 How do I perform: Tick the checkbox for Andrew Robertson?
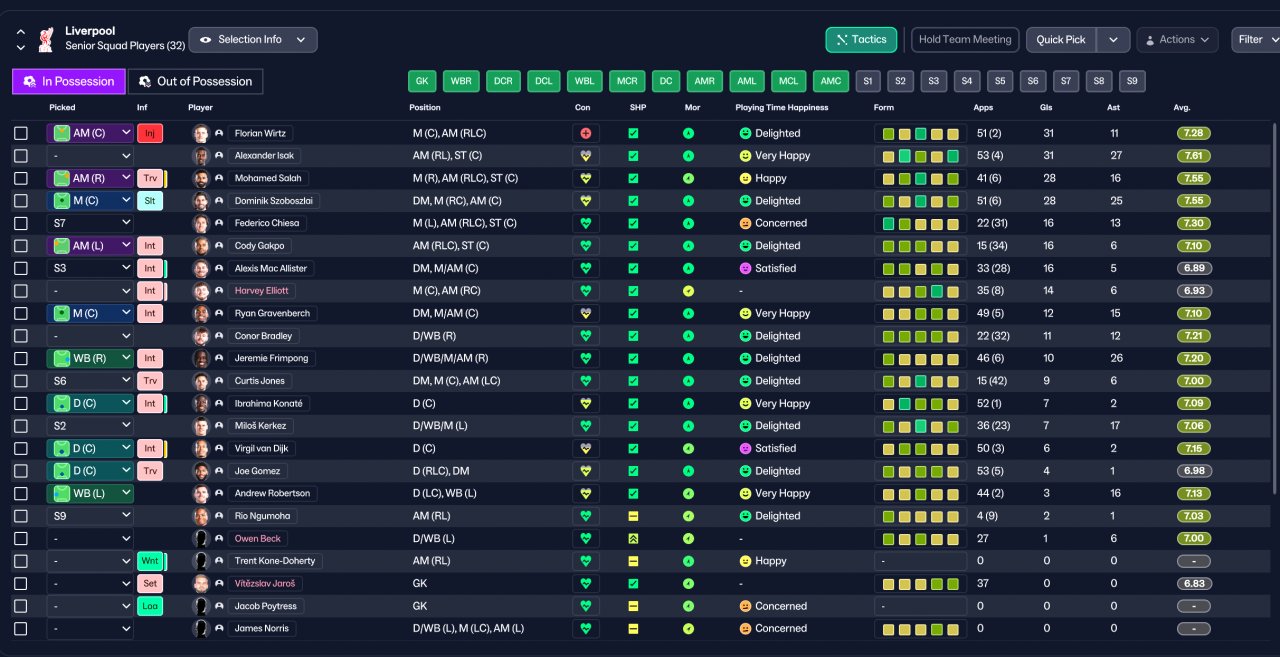coord(21,493)
